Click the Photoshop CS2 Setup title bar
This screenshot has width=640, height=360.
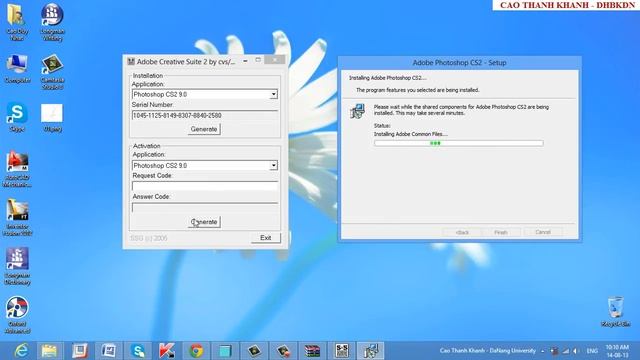459,63
